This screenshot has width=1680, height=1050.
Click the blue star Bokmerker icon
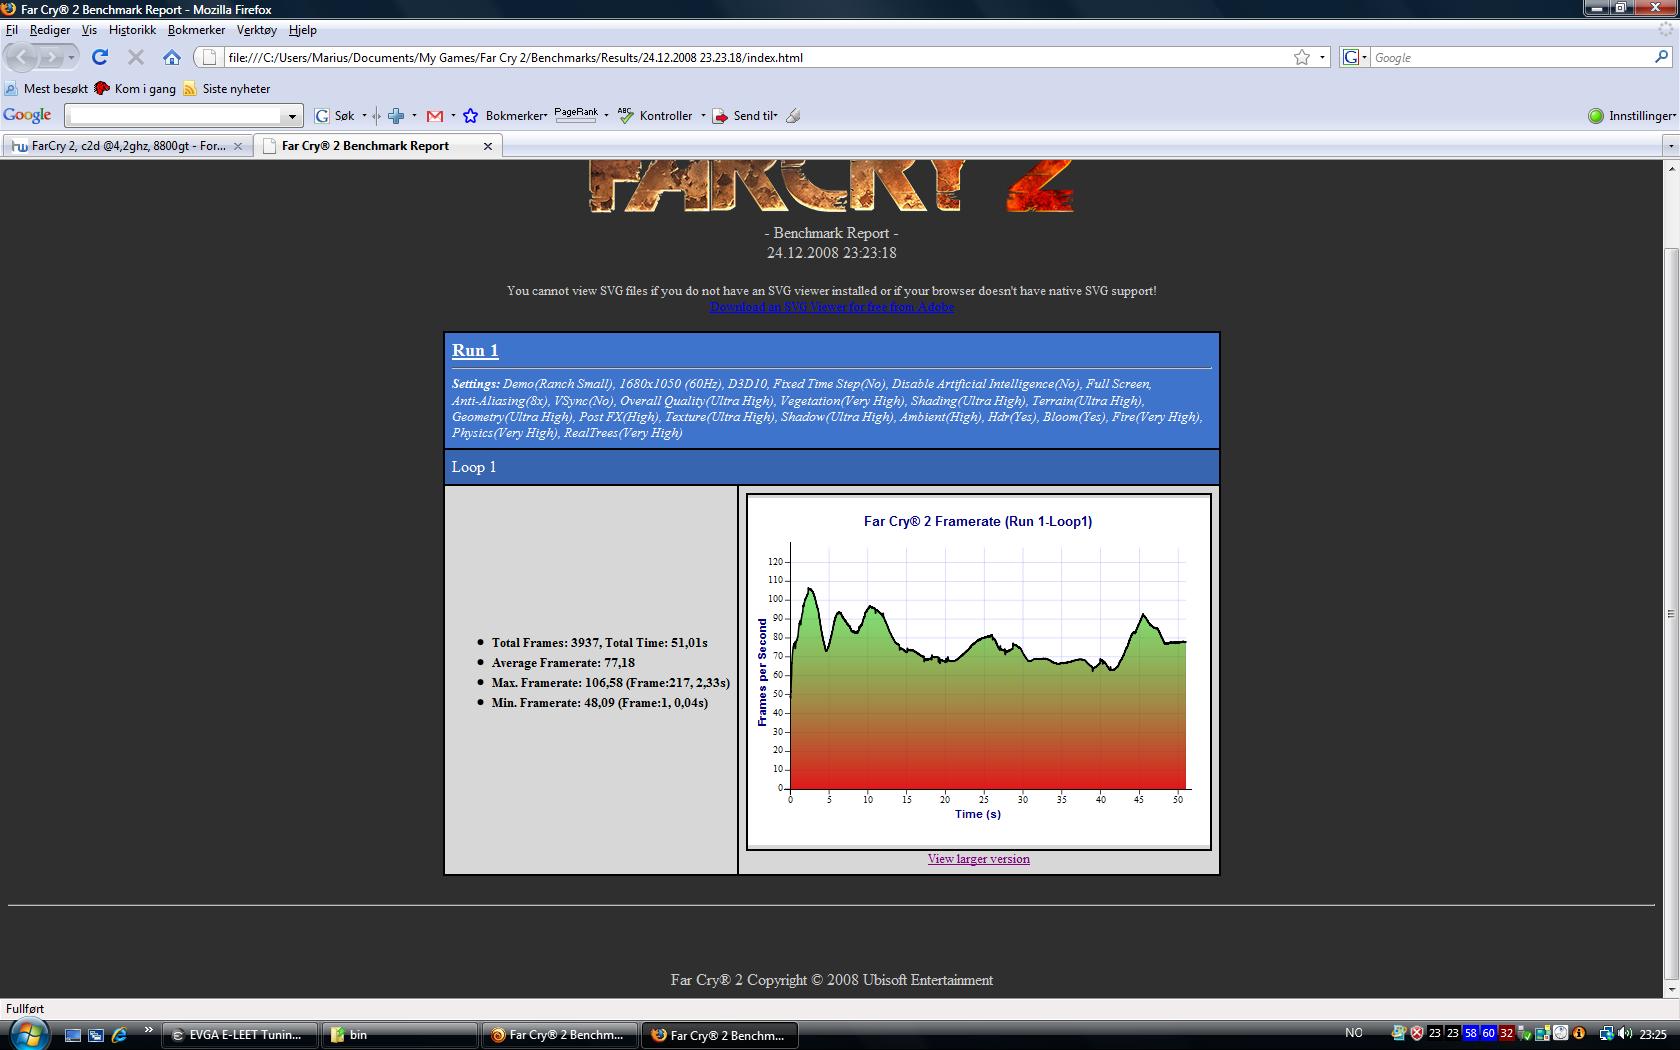point(470,116)
